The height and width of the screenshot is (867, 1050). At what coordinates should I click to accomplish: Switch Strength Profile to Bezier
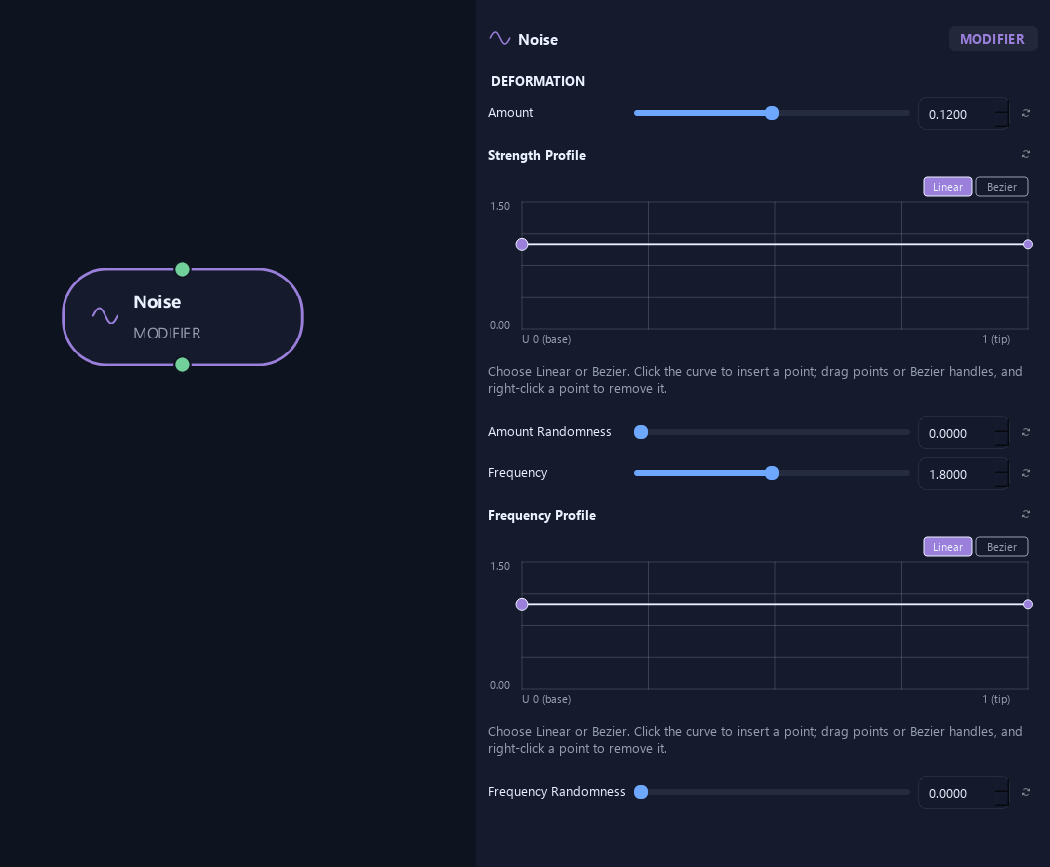1002,187
